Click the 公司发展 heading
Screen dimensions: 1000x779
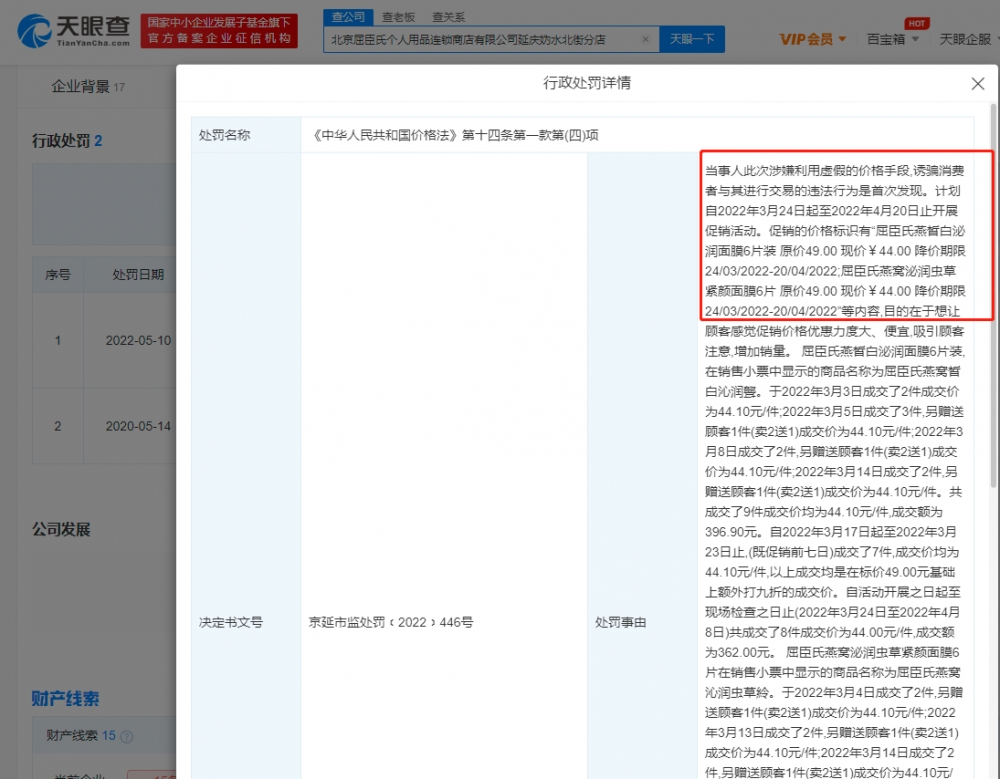click(61, 530)
